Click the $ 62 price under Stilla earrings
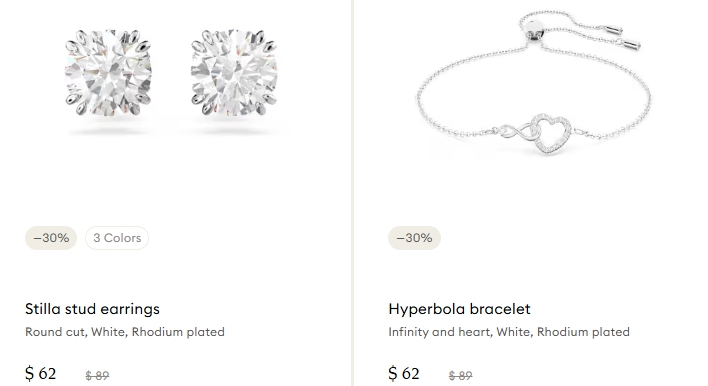The image size is (708, 386). 41,374
